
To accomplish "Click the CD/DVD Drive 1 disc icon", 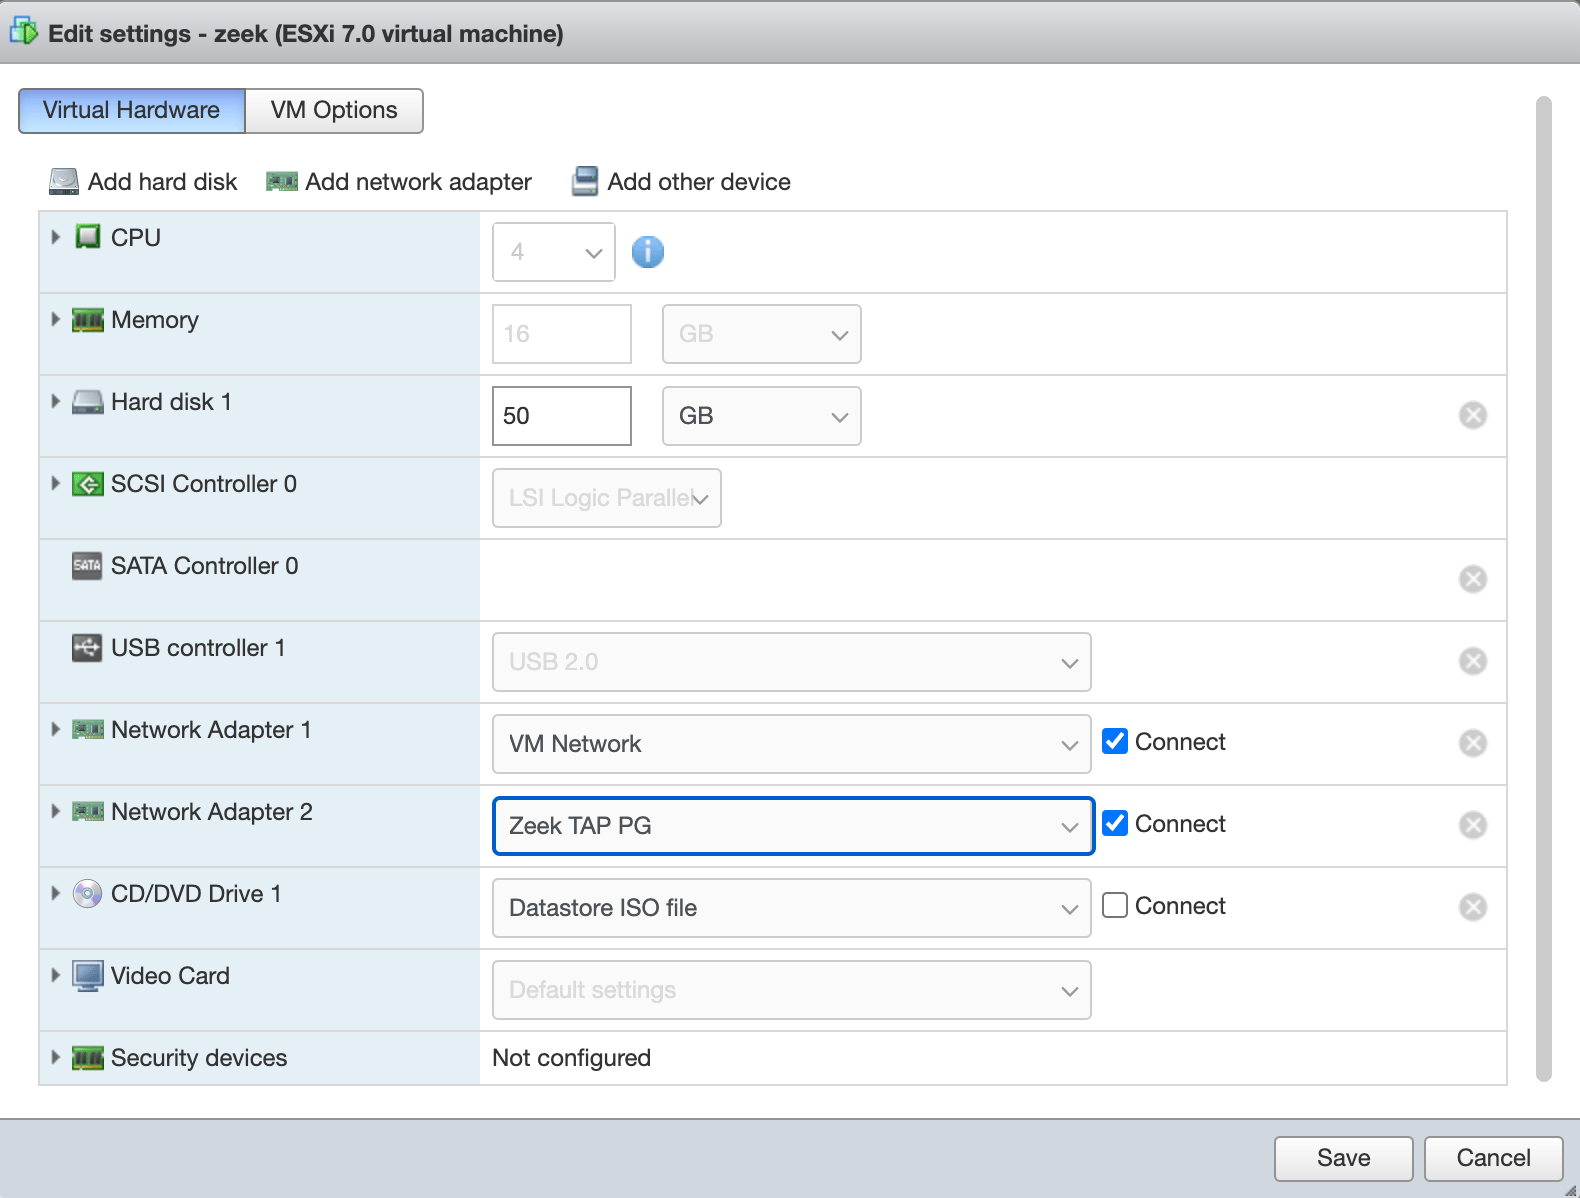I will tap(88, 894).
